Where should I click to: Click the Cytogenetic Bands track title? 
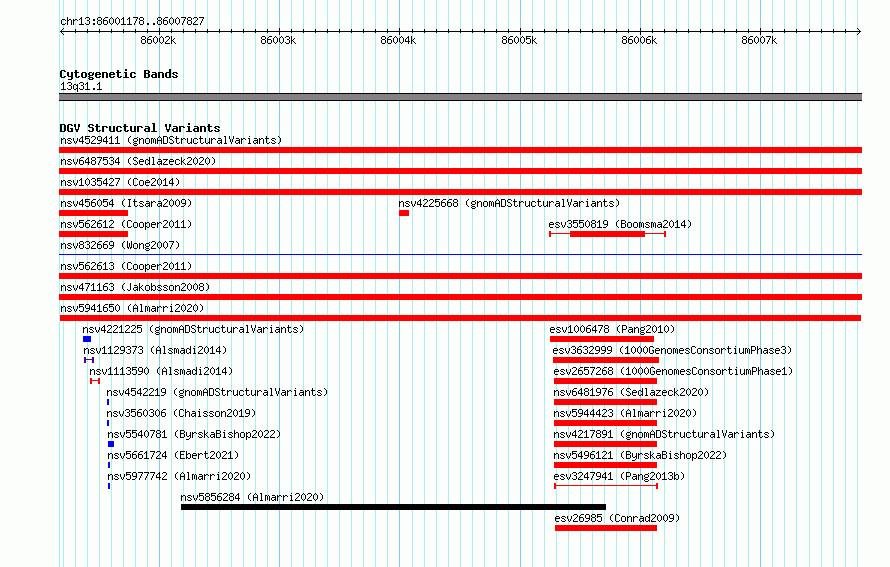pyautogui.click(x=119, y=74)
